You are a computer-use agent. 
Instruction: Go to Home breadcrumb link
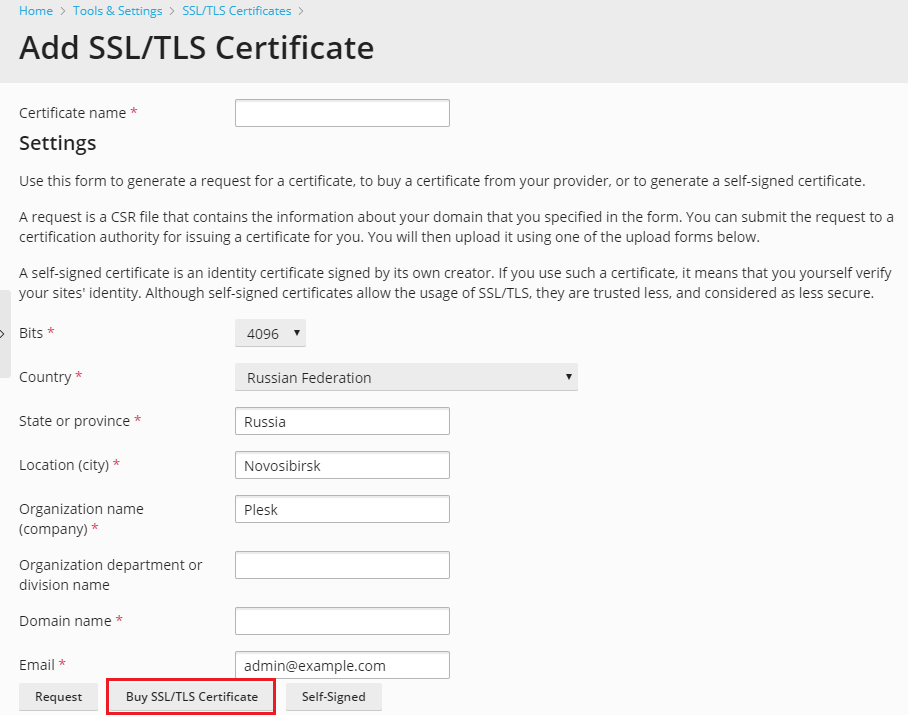(x=36, y=11)
